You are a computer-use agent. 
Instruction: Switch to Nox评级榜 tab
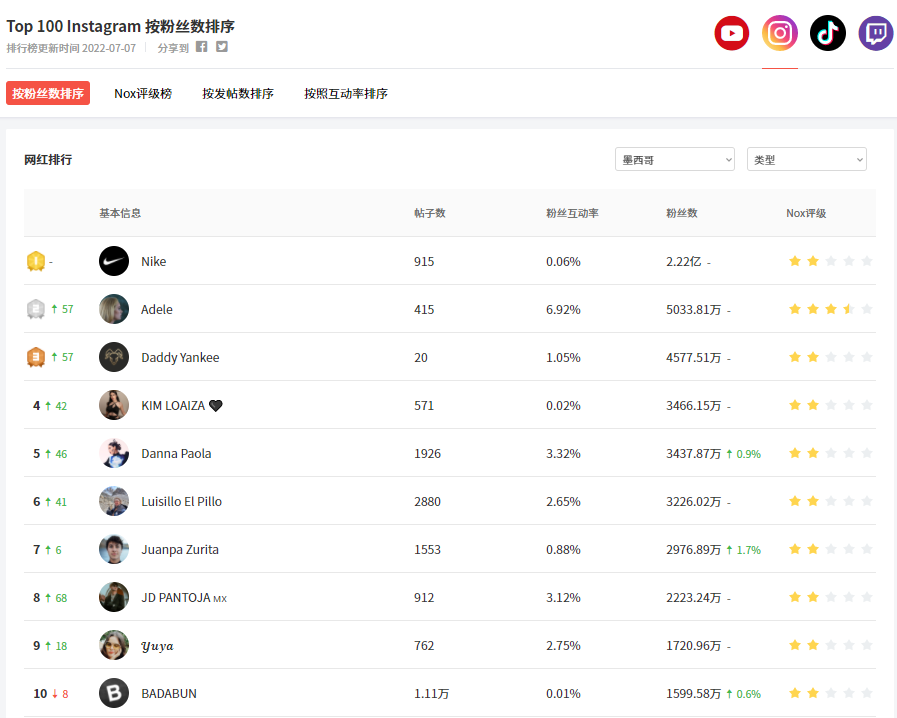coord(143,93)
